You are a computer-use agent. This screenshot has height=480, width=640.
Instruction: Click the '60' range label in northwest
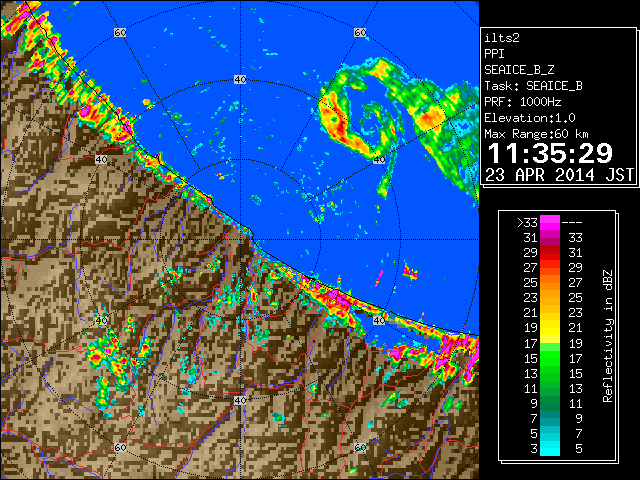pos(120,32)
